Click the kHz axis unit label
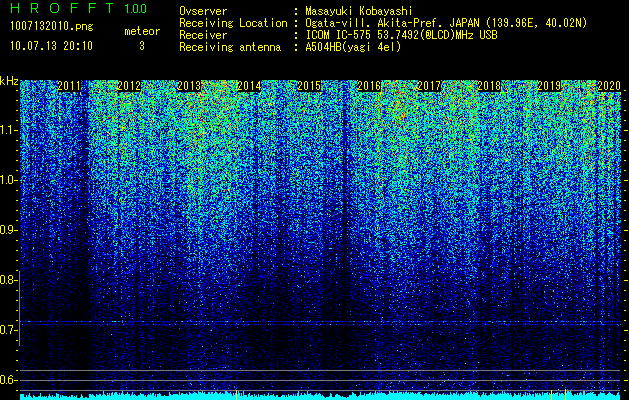Image resolution: width=629 pixels, height=400 pixels. (x=9, y=81)
